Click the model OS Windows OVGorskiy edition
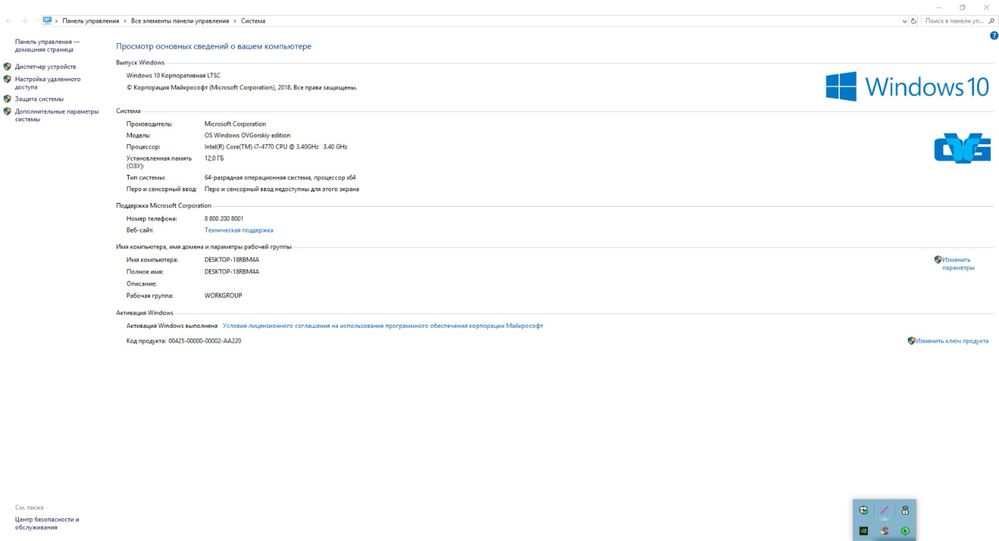The height and width of the screenshot is (541, 999). click(247, 135)
